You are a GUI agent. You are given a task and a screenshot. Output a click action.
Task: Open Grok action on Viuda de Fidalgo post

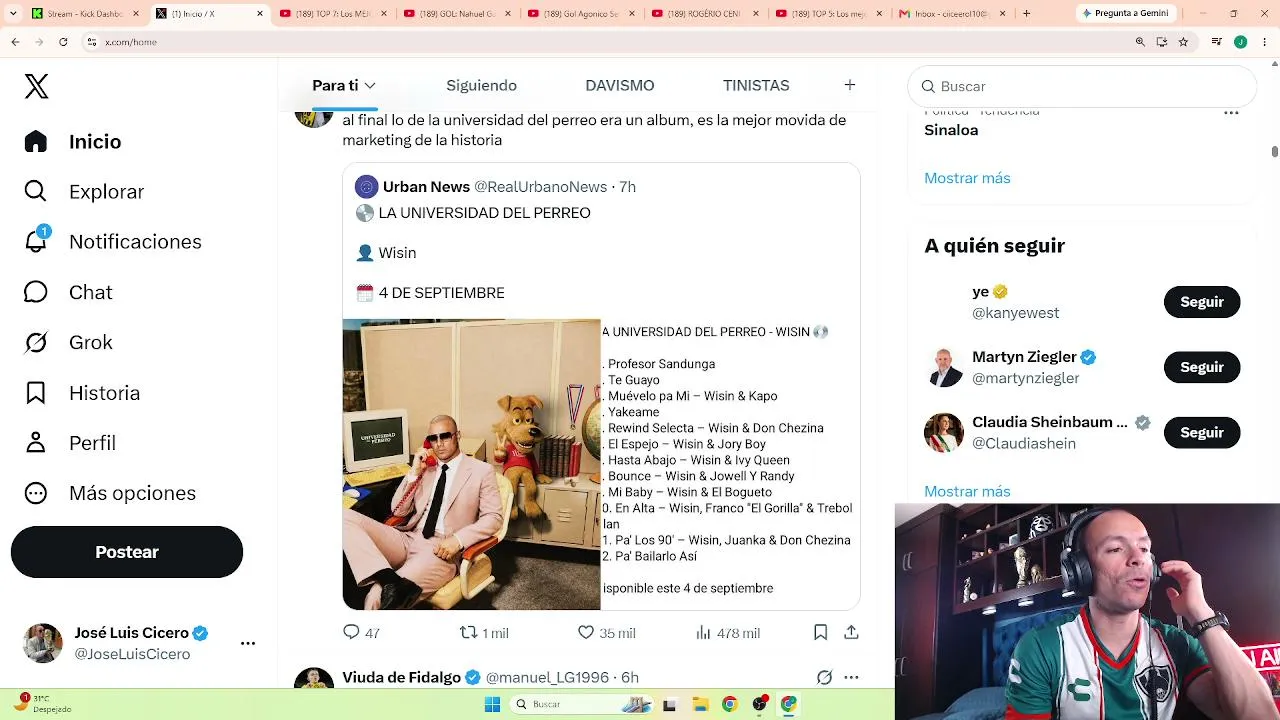pyautogui.click(x=824, y=678)
